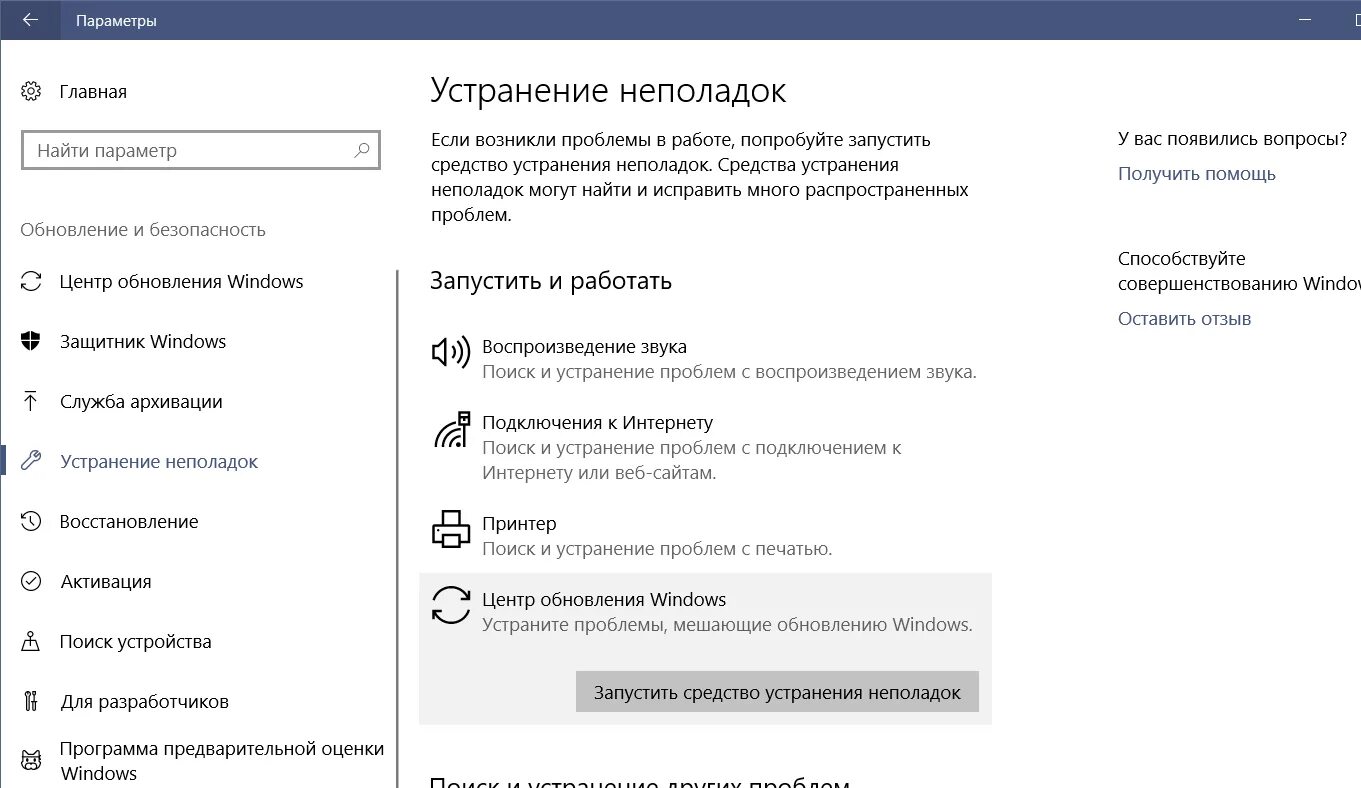Click text Поиск и устранение проблем с печатью

pyautogui.click(x=657, y=549)
